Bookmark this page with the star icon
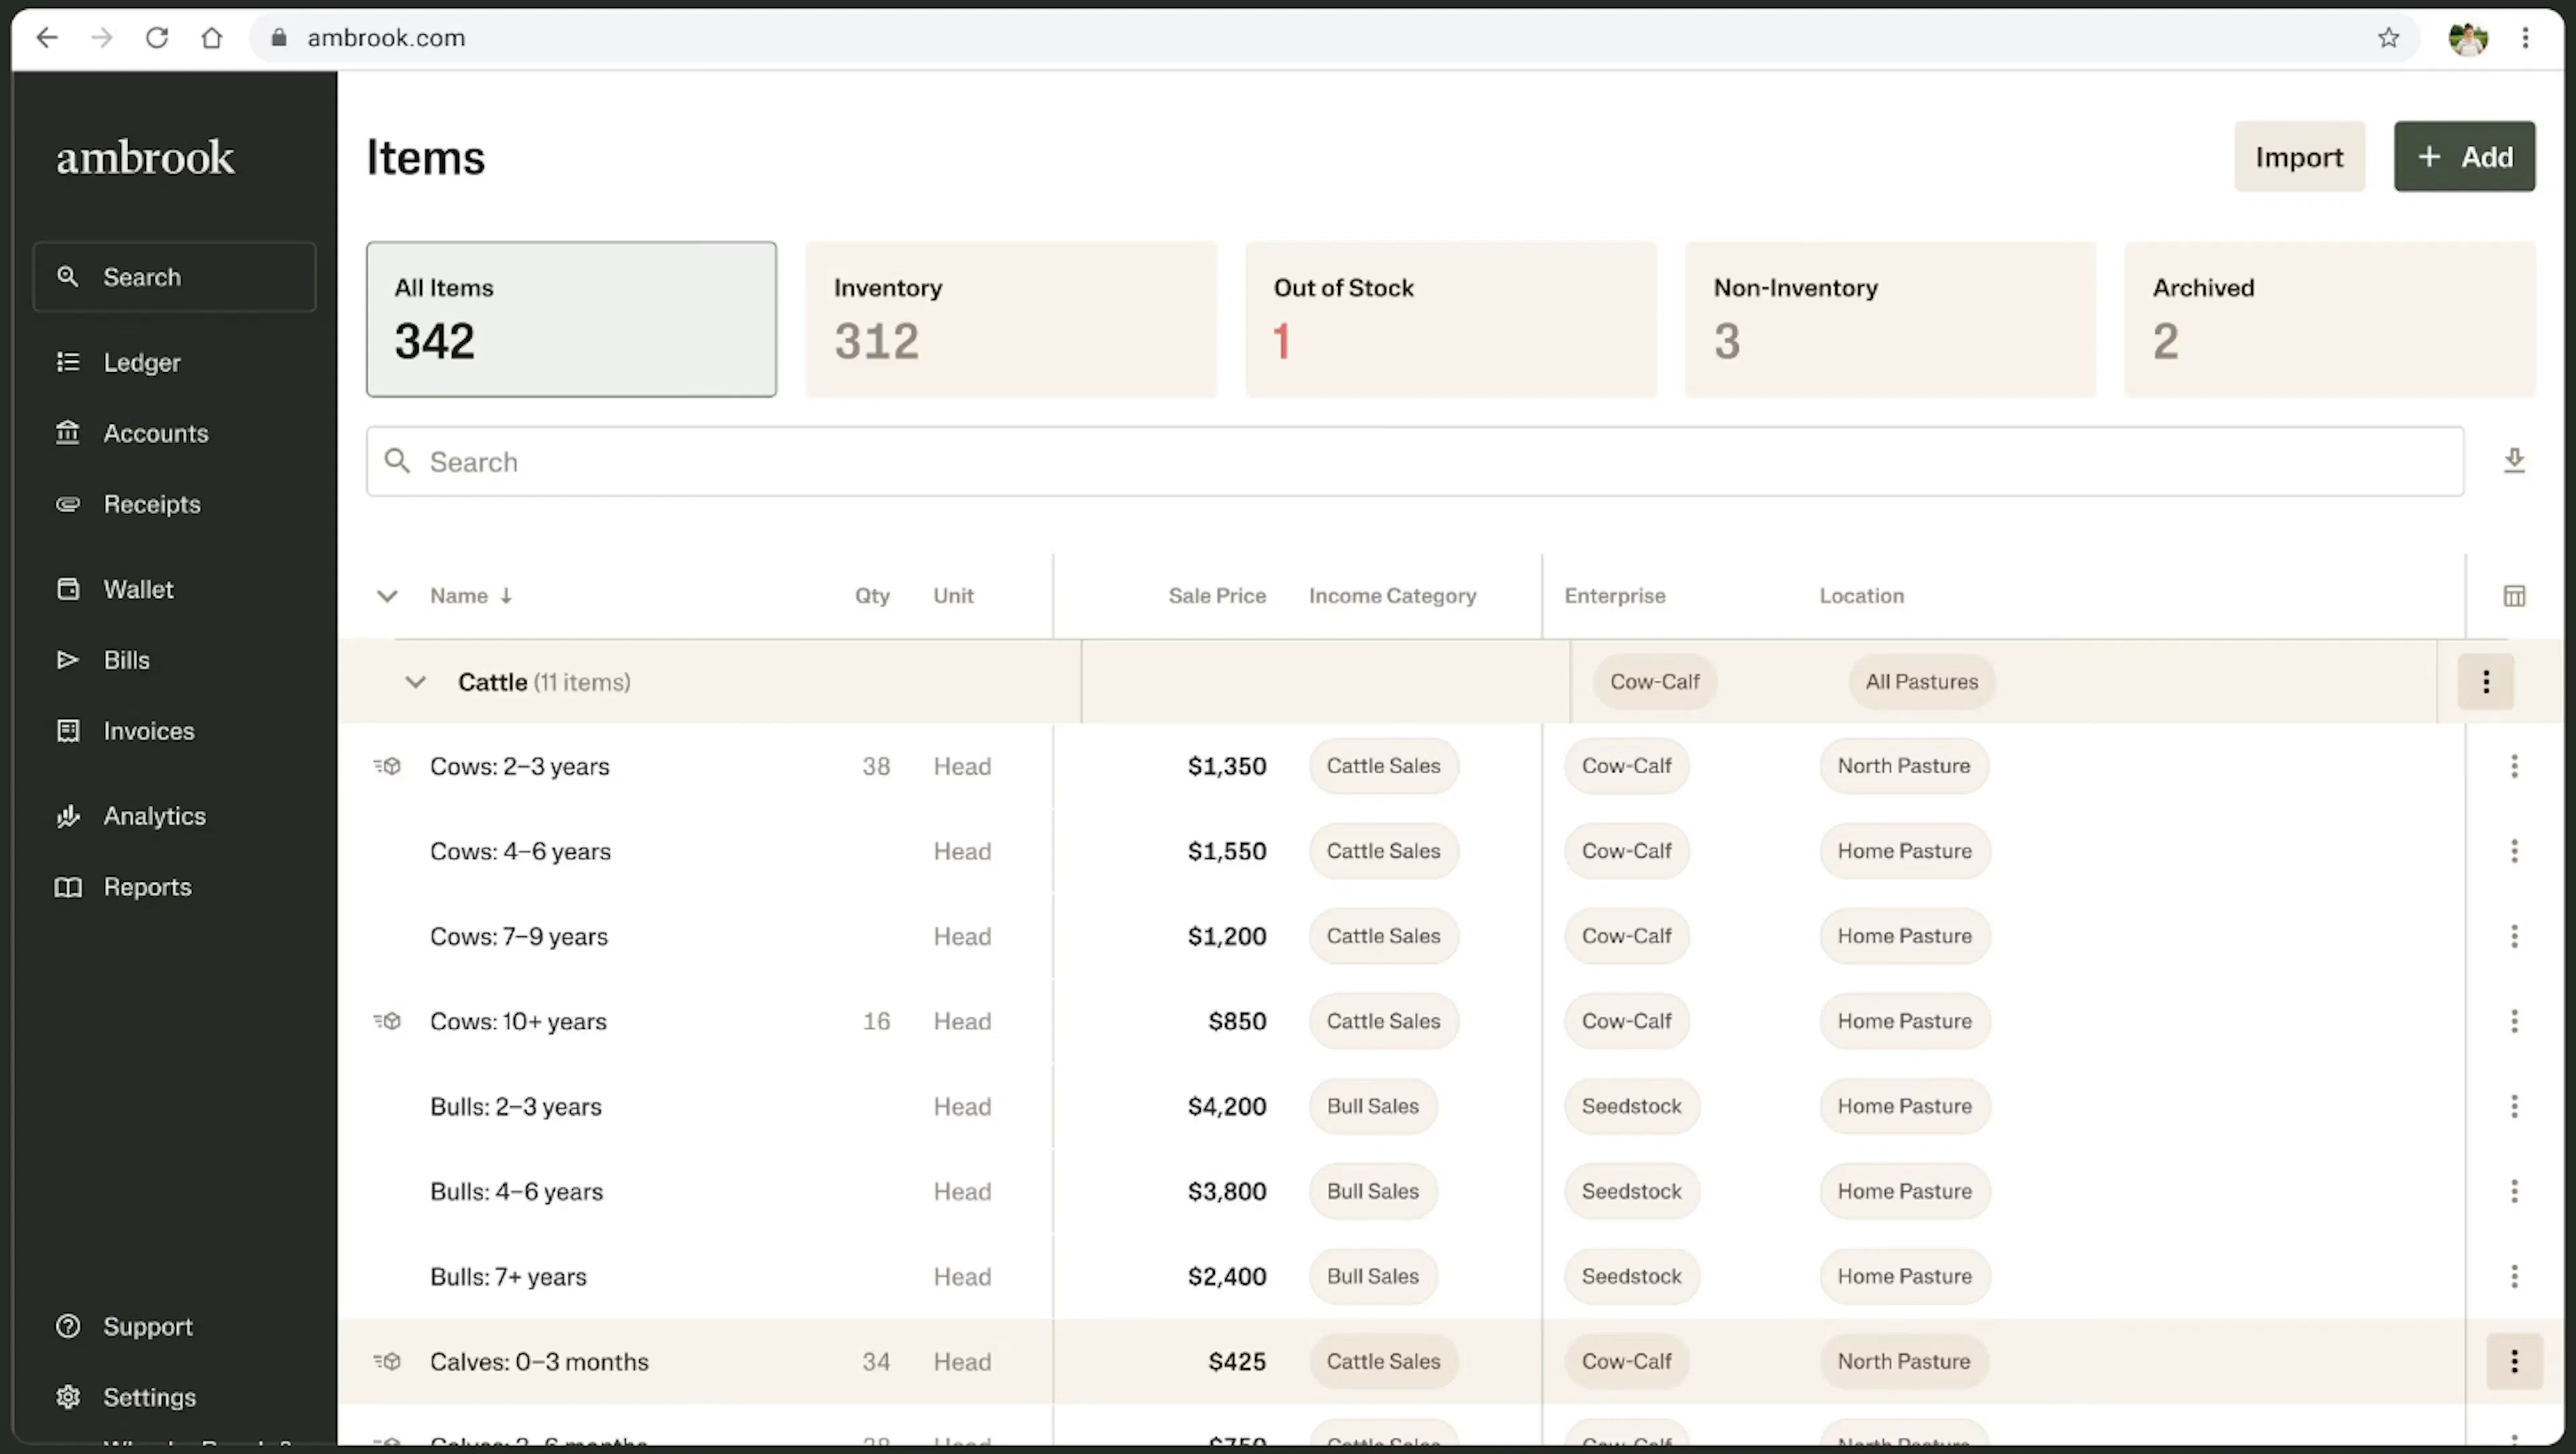The image size is (2576, 1454). point(2388,38)
